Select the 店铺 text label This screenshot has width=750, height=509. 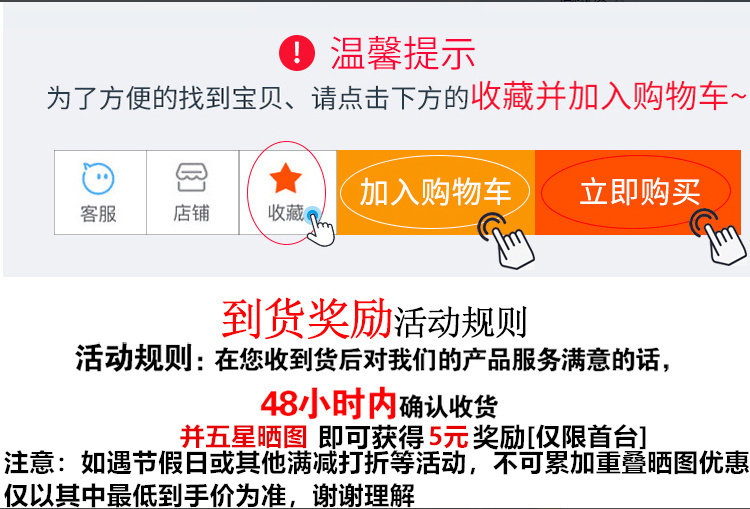click(191, 213)
